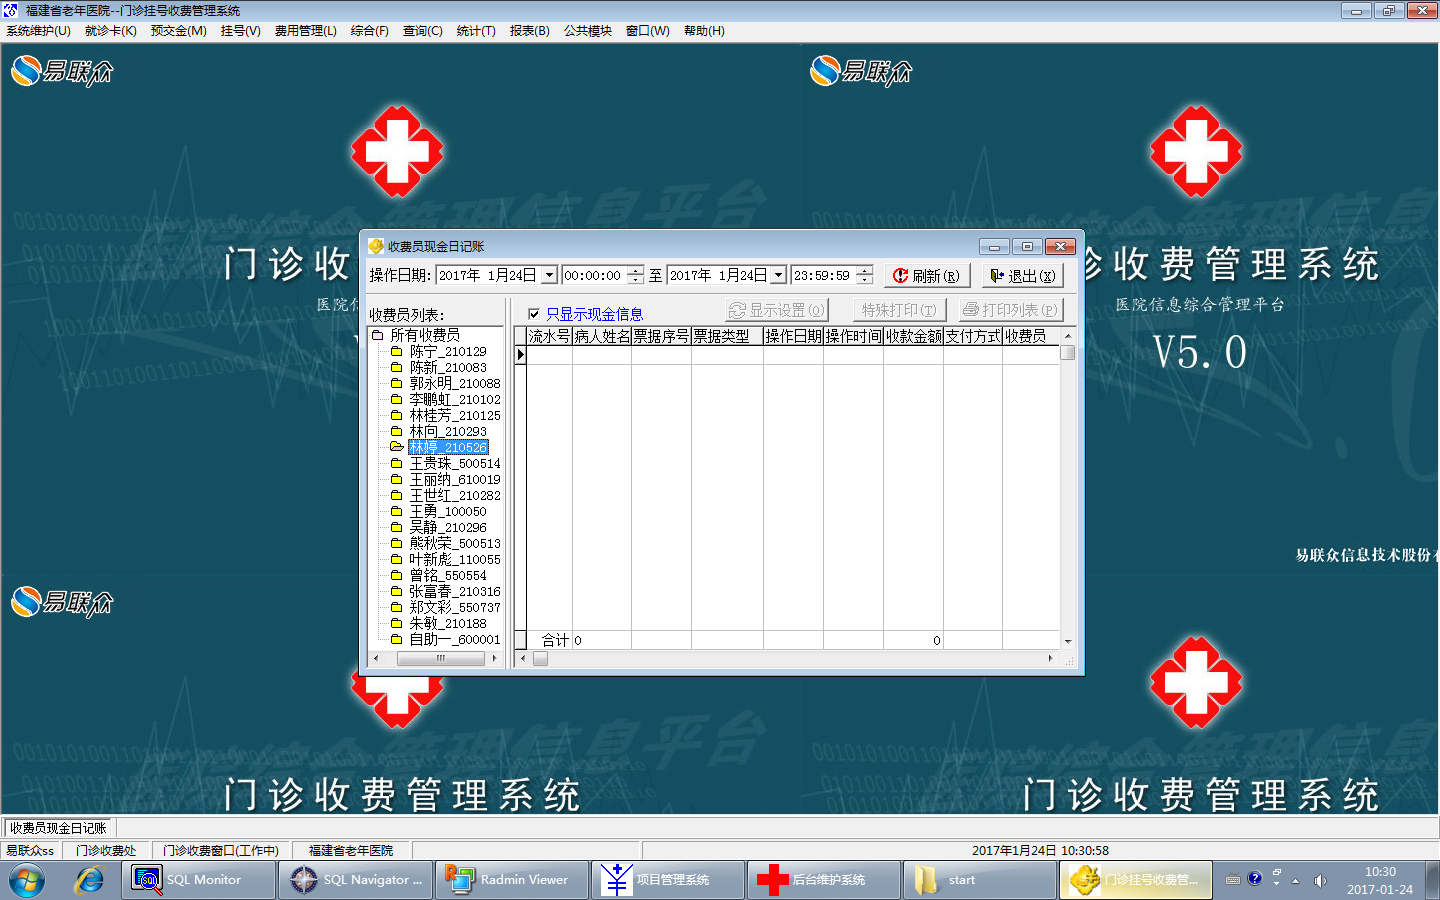
Task: Open the 报表(B) menu
Action: click(529, 31)
